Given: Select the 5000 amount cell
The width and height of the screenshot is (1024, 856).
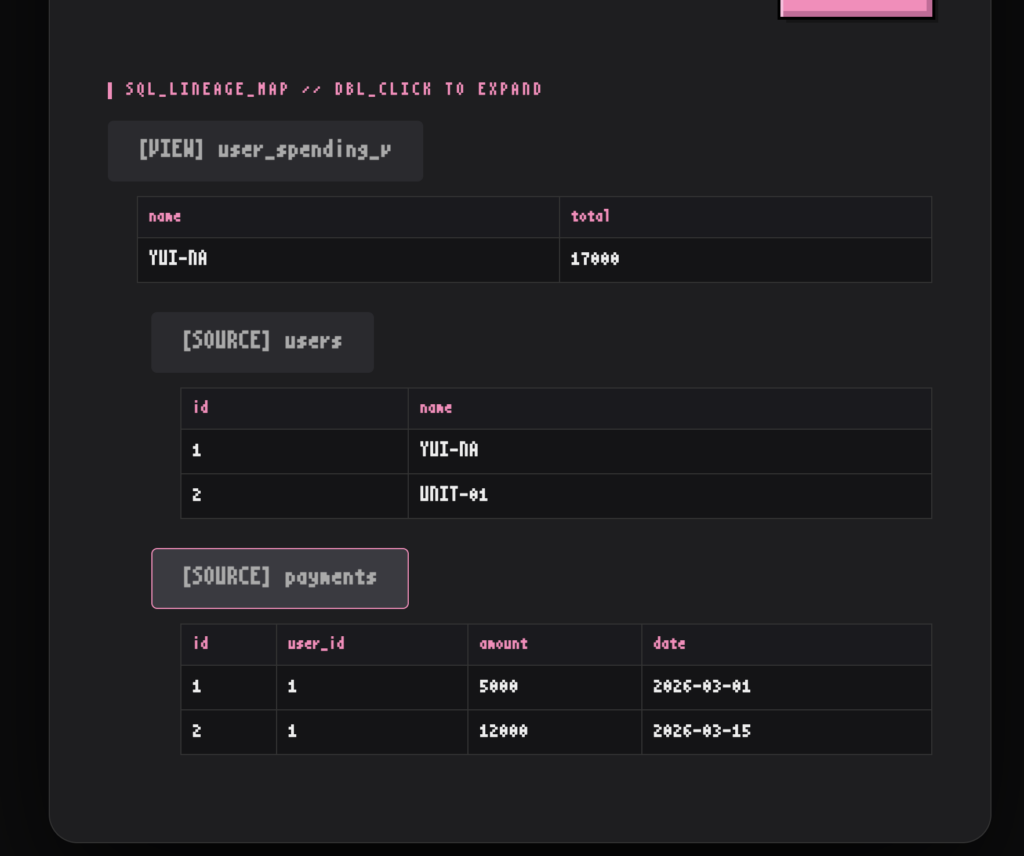Looking at the screenshot, I should pos(498,687).
